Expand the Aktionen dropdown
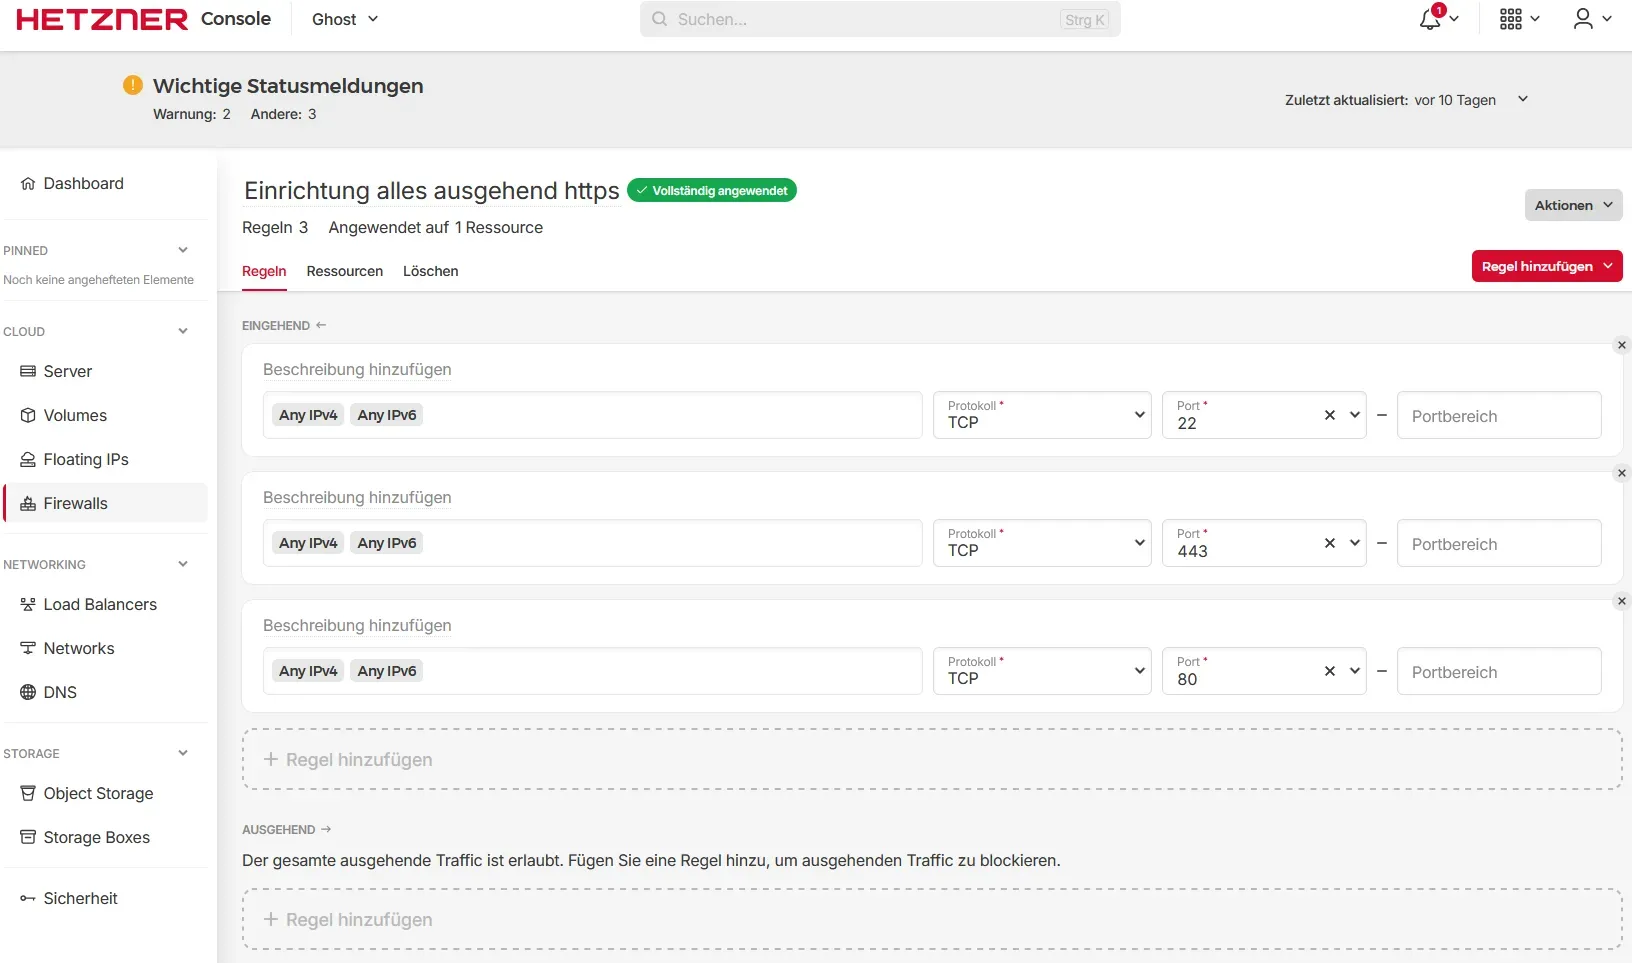The width and height of the screenshot is (1632, 963). (x=1572, y=205)
